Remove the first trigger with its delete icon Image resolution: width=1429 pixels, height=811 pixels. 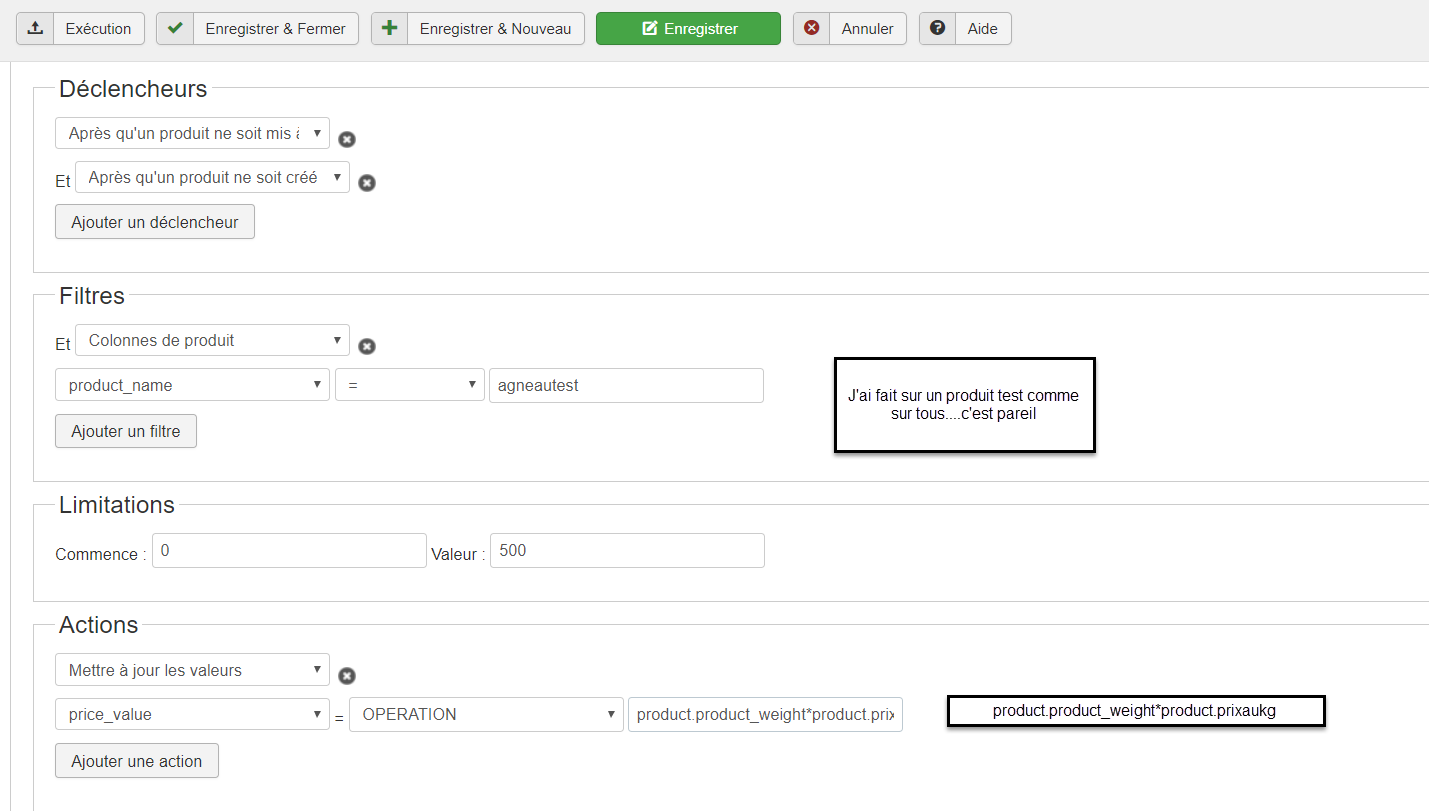[347, 139]
